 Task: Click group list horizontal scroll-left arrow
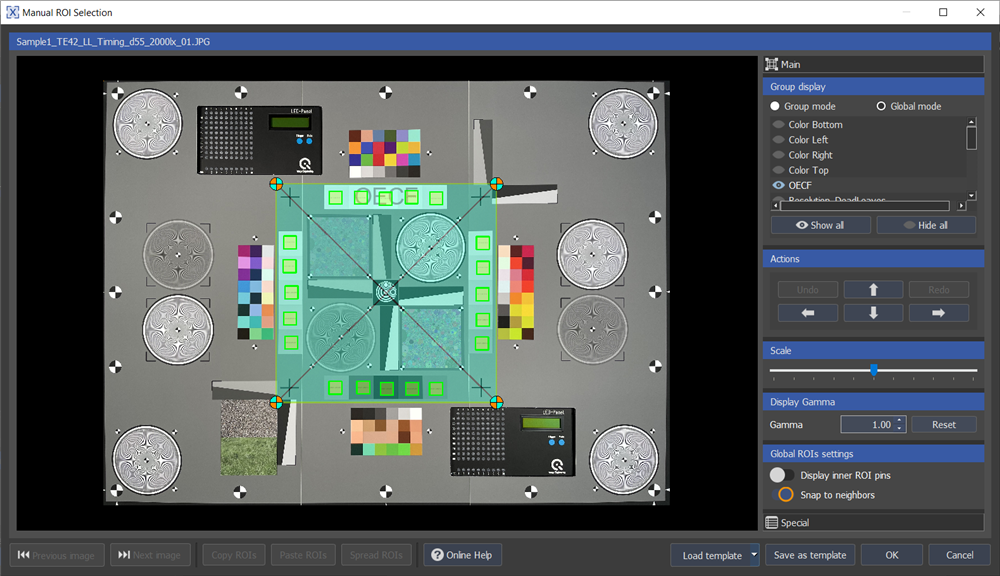776,205
